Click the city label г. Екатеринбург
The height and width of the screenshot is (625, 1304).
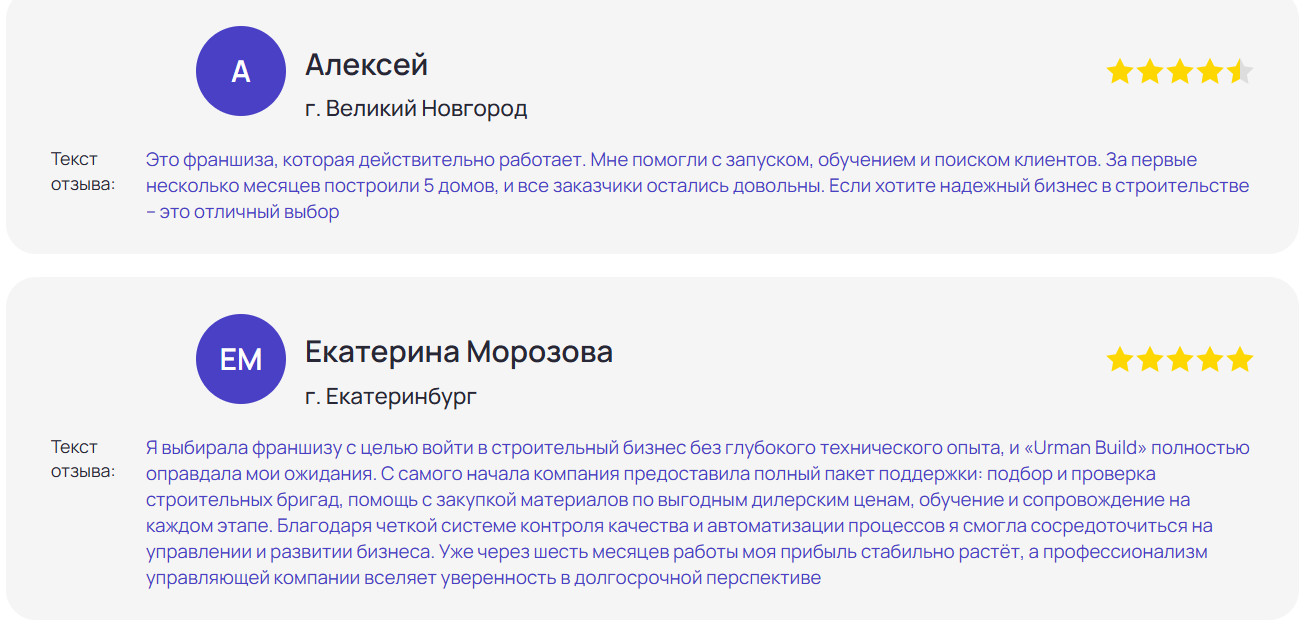click(391, 396)
